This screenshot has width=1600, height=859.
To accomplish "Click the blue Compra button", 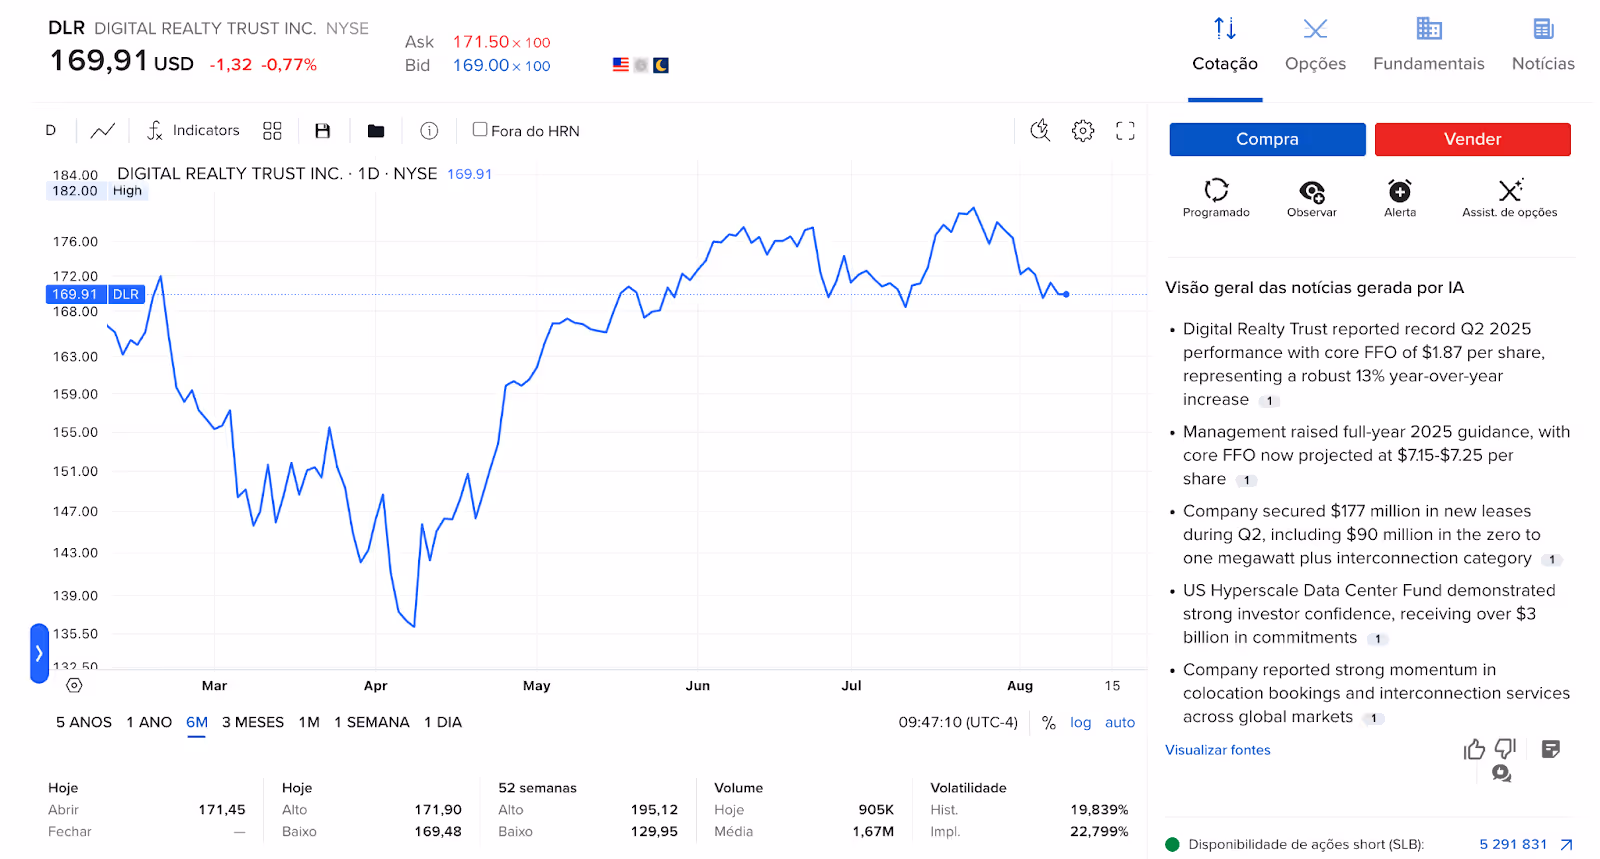I will click(x=1267, y=139).
